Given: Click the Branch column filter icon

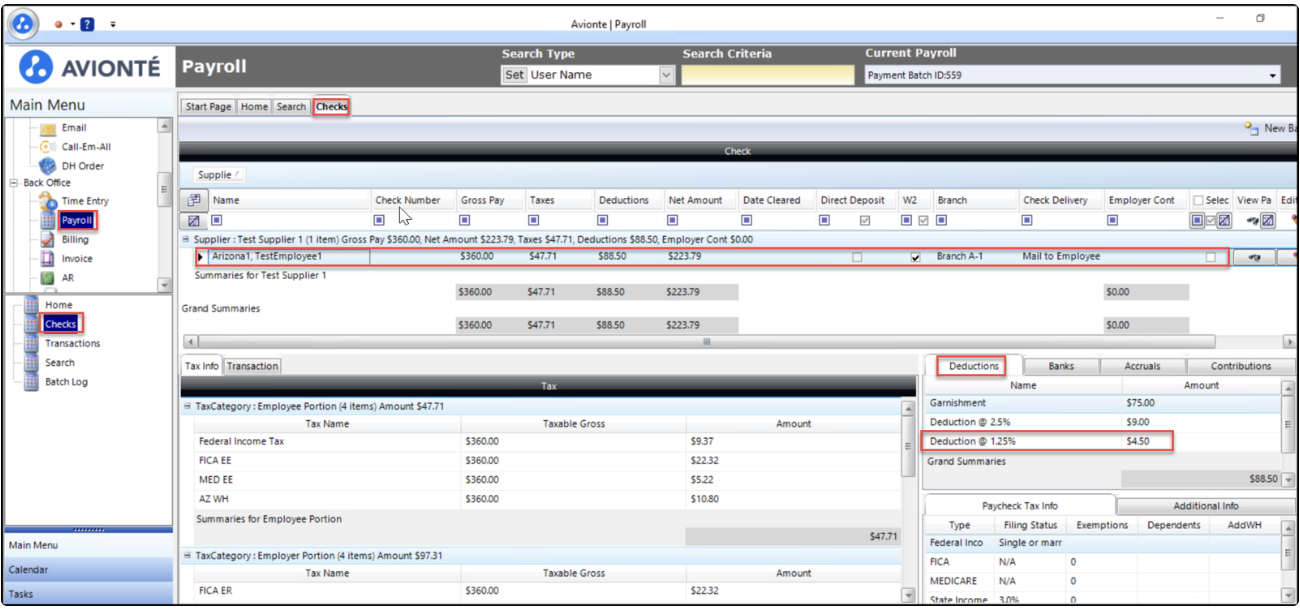Looking at the screenshot, I should 942,220.
